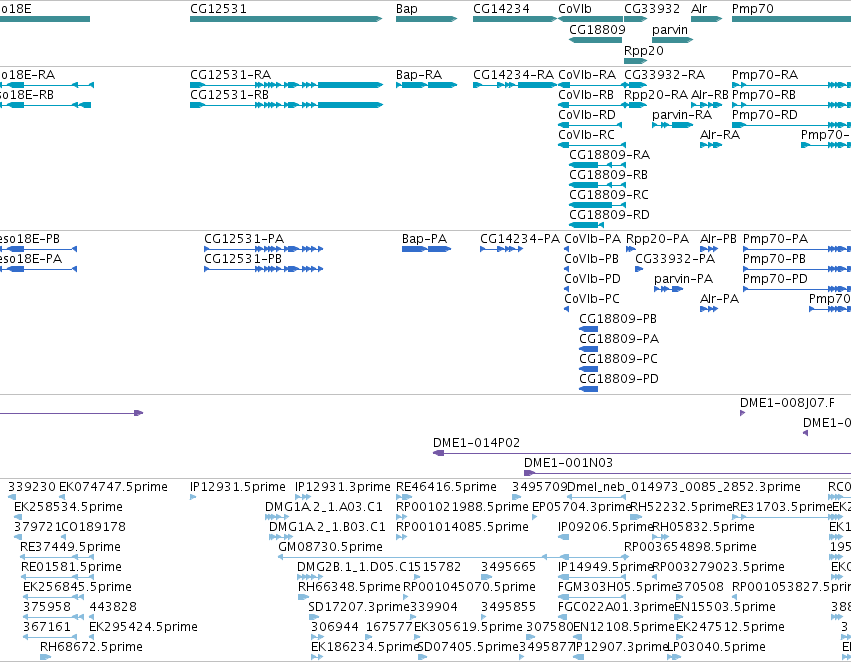Click the GM08730.5prime EST label
The width and height of the screenshot is (851, 662).
pyautogui.click(x=331, y=546)
